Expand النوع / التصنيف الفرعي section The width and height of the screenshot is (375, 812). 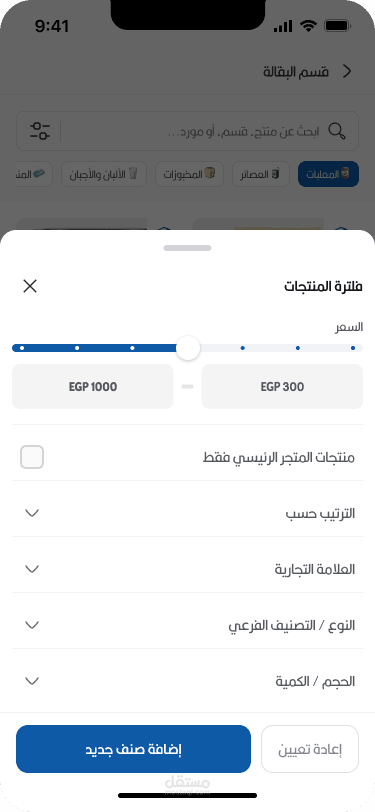point(188,625)
